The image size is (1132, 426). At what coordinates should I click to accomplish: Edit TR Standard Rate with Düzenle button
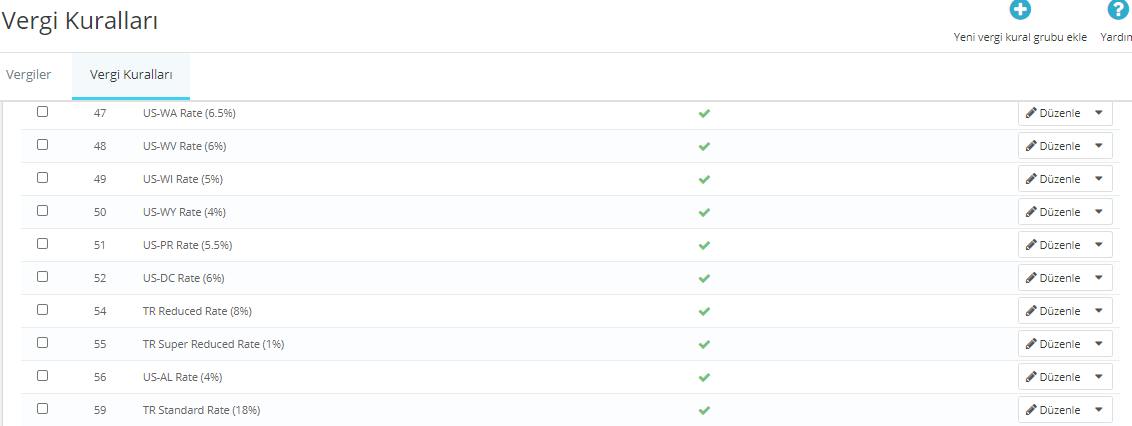pos(1053,409)
